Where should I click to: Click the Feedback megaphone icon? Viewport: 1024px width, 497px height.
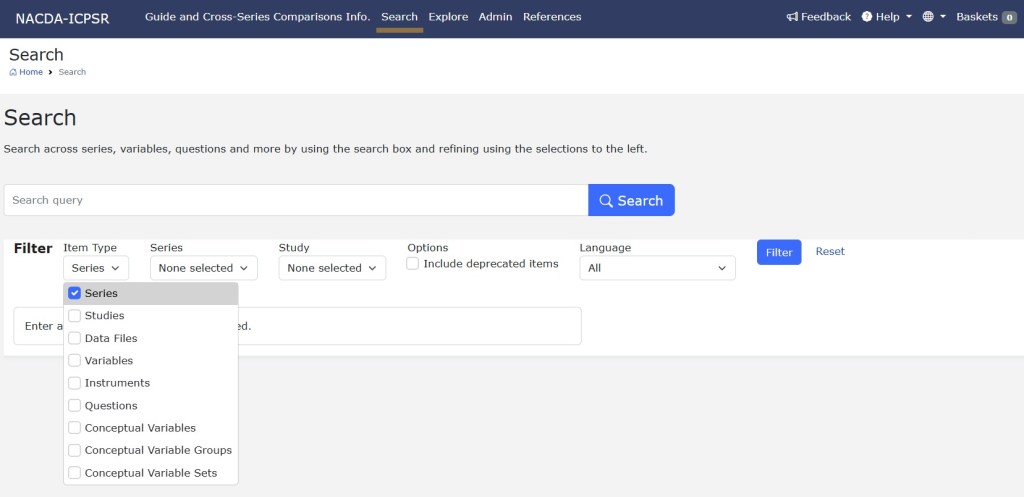tap(792, 17)
